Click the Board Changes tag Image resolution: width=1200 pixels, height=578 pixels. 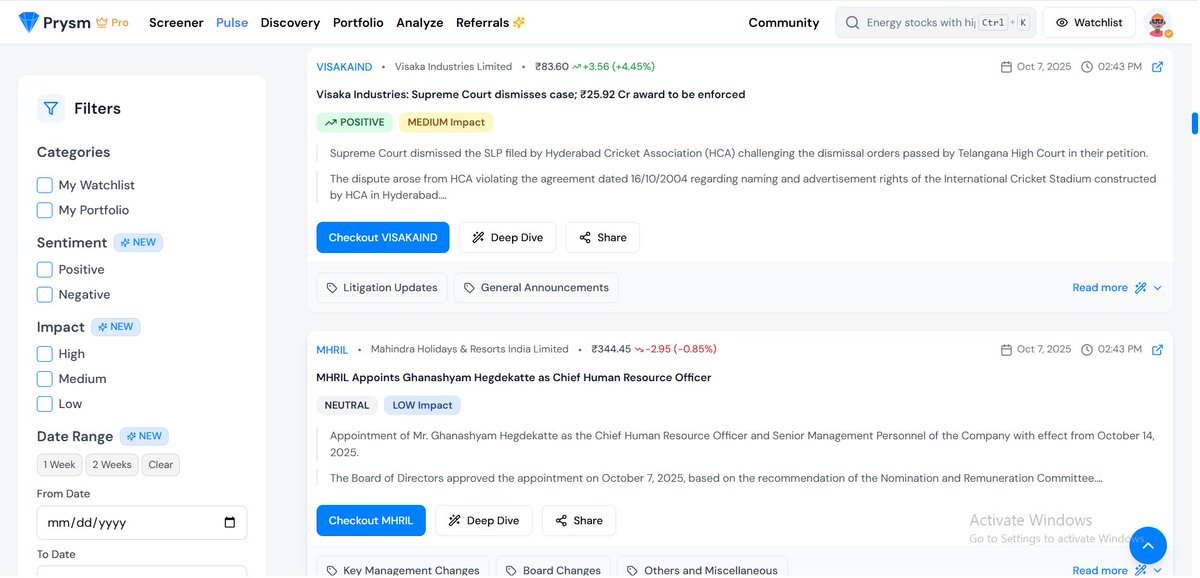[x=553, y=569]
